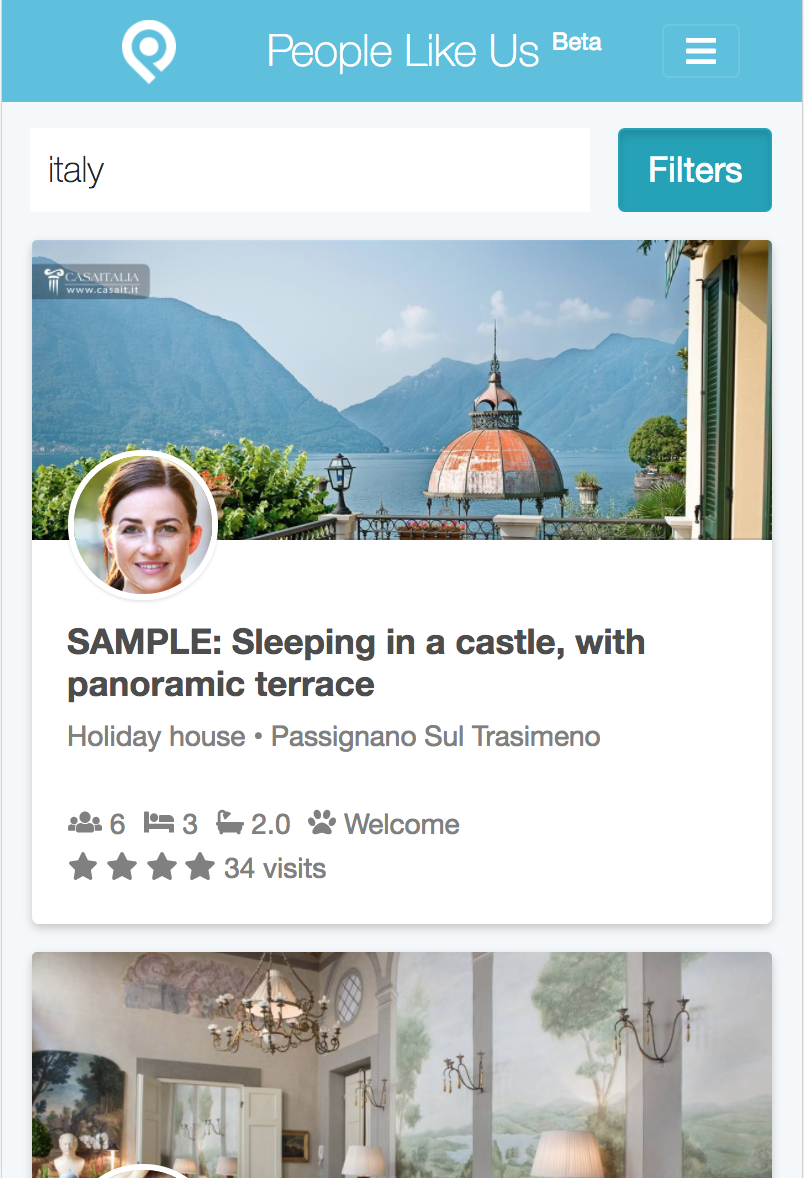
Task: Open the second listing's frescoed room photo
Action: (402, 1065)
